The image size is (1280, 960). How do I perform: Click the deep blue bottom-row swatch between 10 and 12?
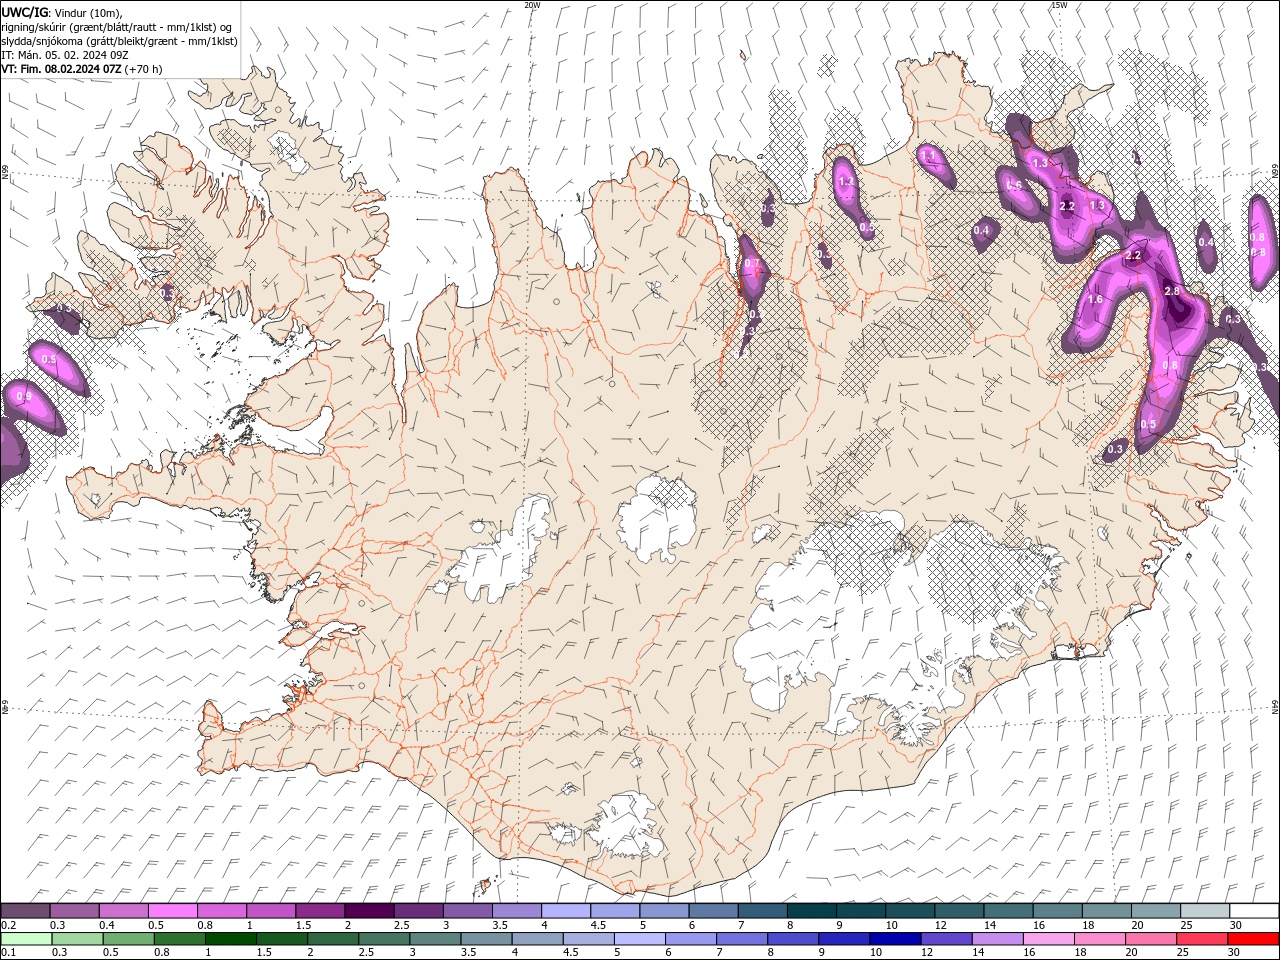click(895, 939)
